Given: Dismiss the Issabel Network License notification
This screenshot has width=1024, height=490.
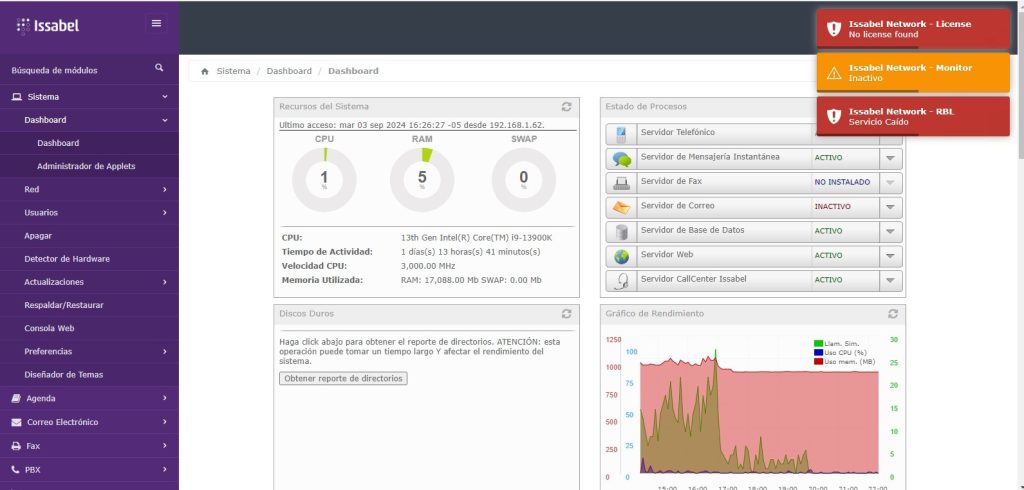Looking at the screenshot, I should [x=912, y=29].
